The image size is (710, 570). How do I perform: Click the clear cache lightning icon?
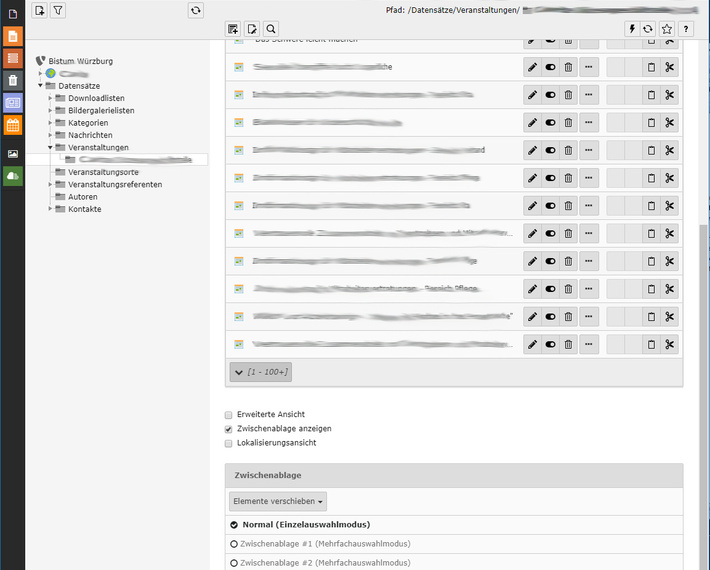[x=632, y=29]
